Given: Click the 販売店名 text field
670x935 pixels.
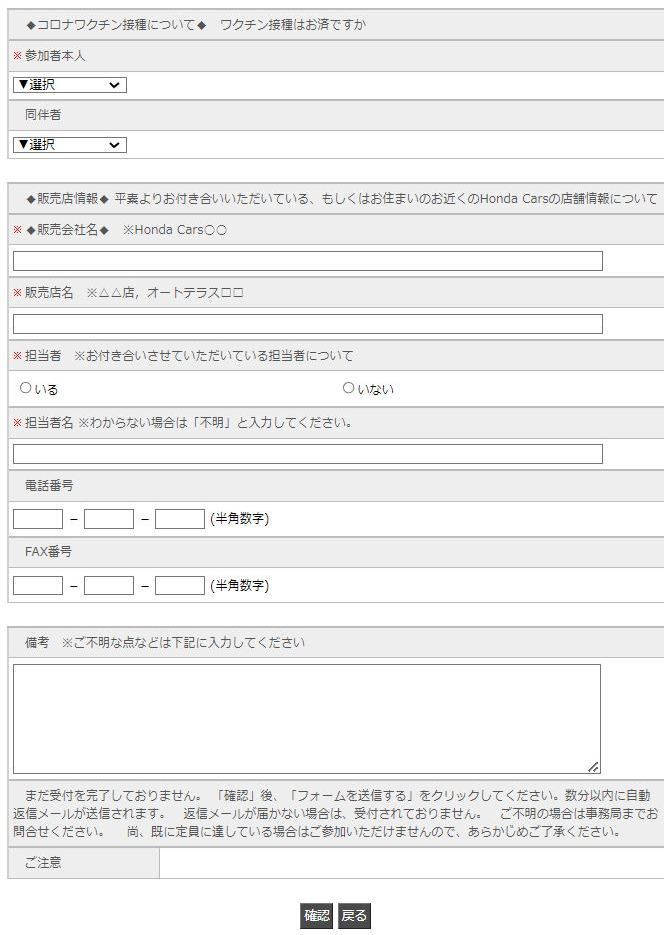Looking at the screenshot, I should point(308,324).
